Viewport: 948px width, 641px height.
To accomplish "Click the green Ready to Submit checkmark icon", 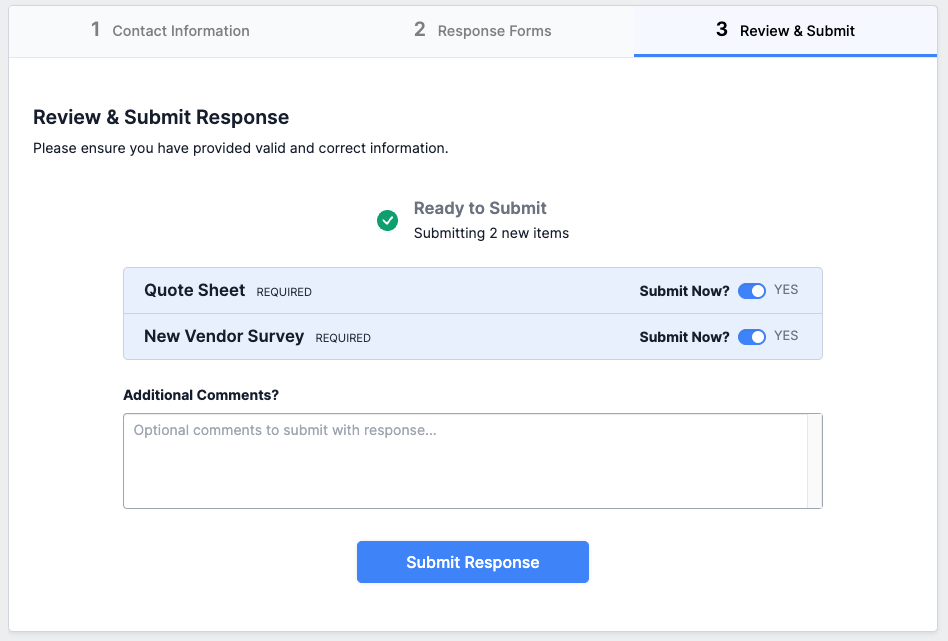I will pyautogui.click(x=388, y=221).
